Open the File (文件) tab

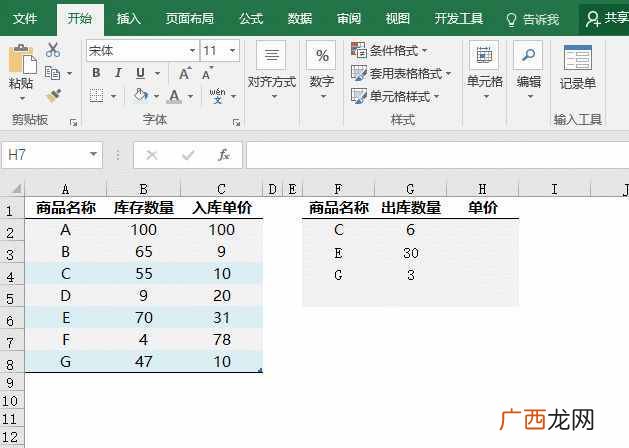25,18
